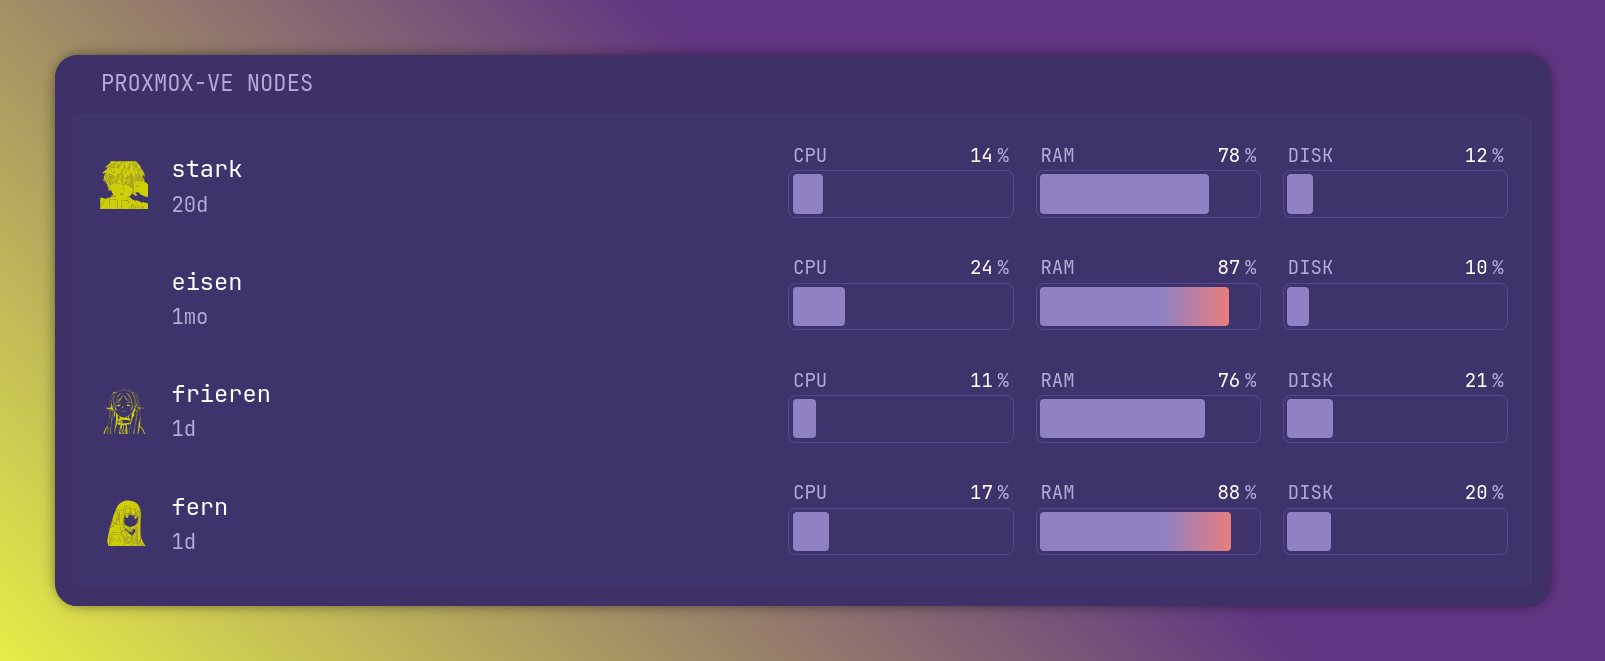Click stark's RAM usage bar
The image size is (1605, 661).
point(1148,194)
